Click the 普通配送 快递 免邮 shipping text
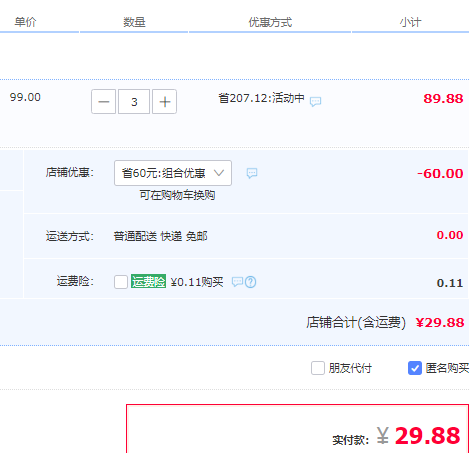Viewport: 476px width, 453px height. (161, 236)
